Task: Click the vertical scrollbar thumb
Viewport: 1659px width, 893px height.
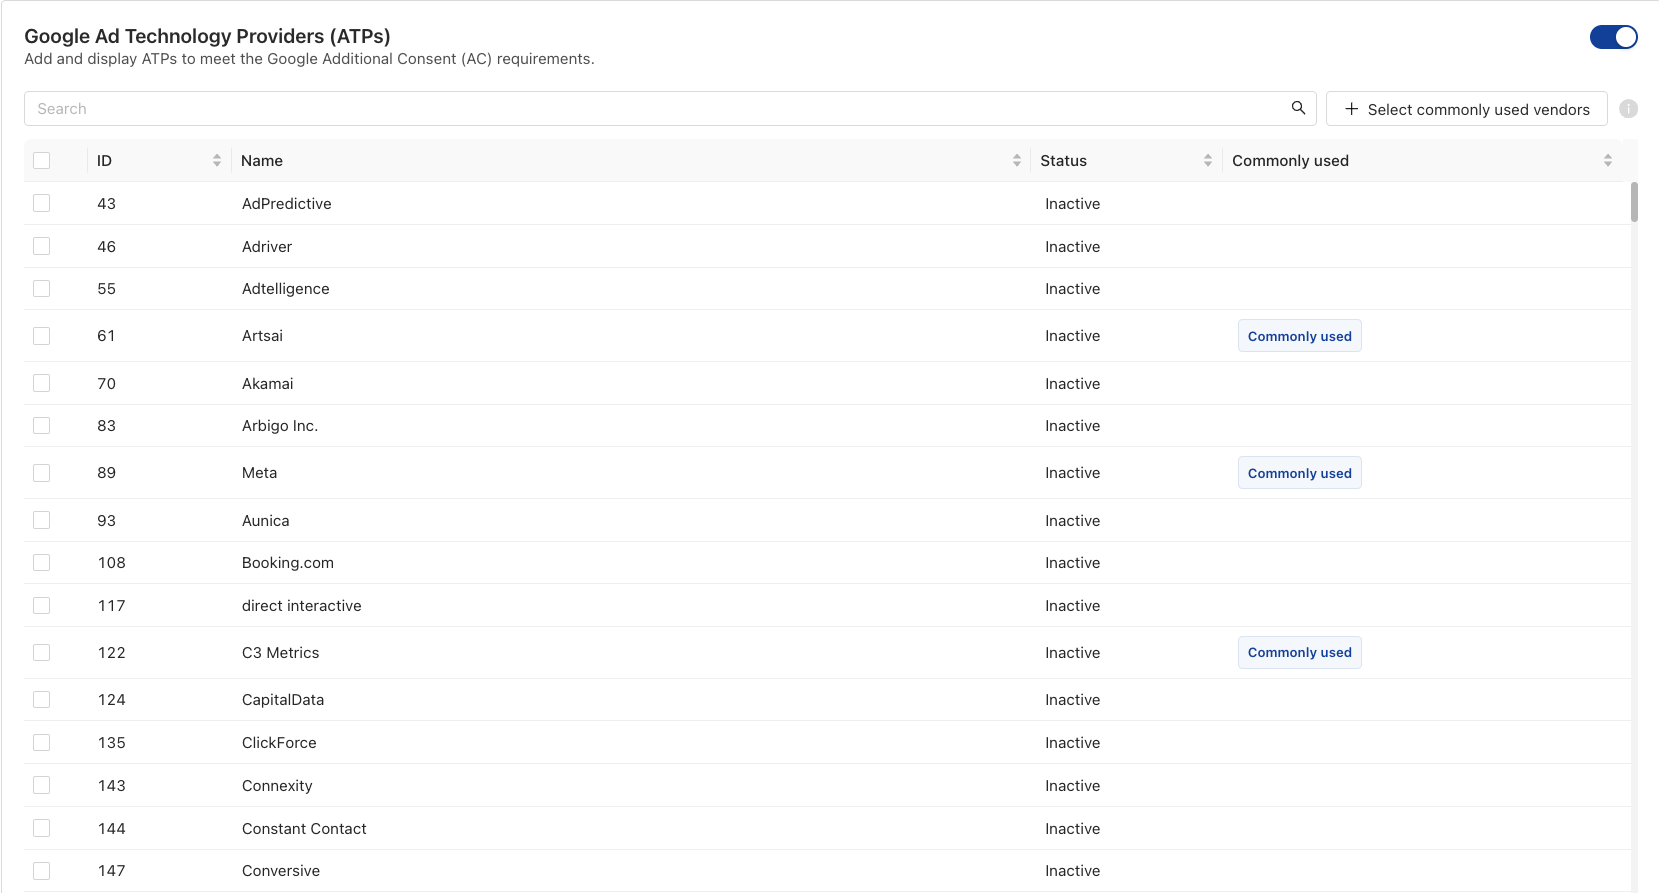Action: [x=1634, y=202]
